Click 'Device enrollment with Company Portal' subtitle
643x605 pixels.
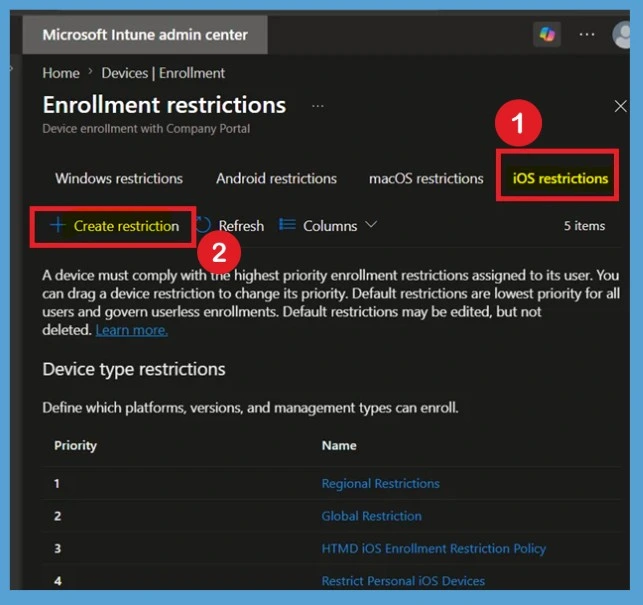(146, 129)
